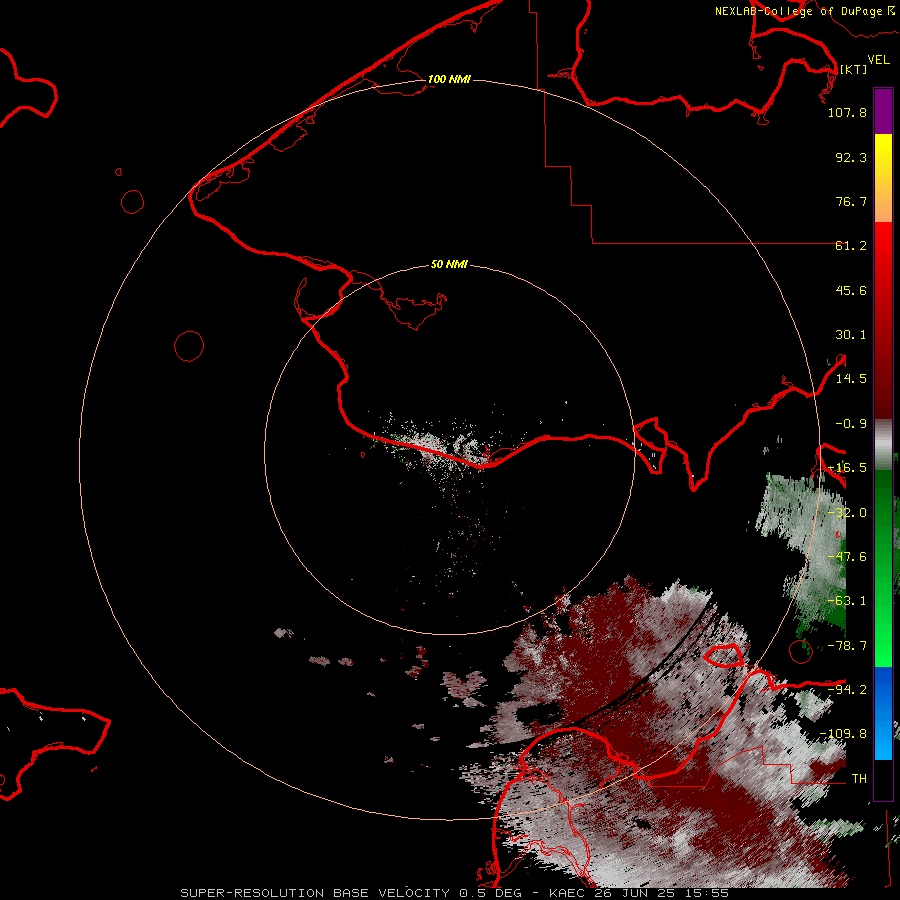Select the -0.9 scale value

coord(851,424)
